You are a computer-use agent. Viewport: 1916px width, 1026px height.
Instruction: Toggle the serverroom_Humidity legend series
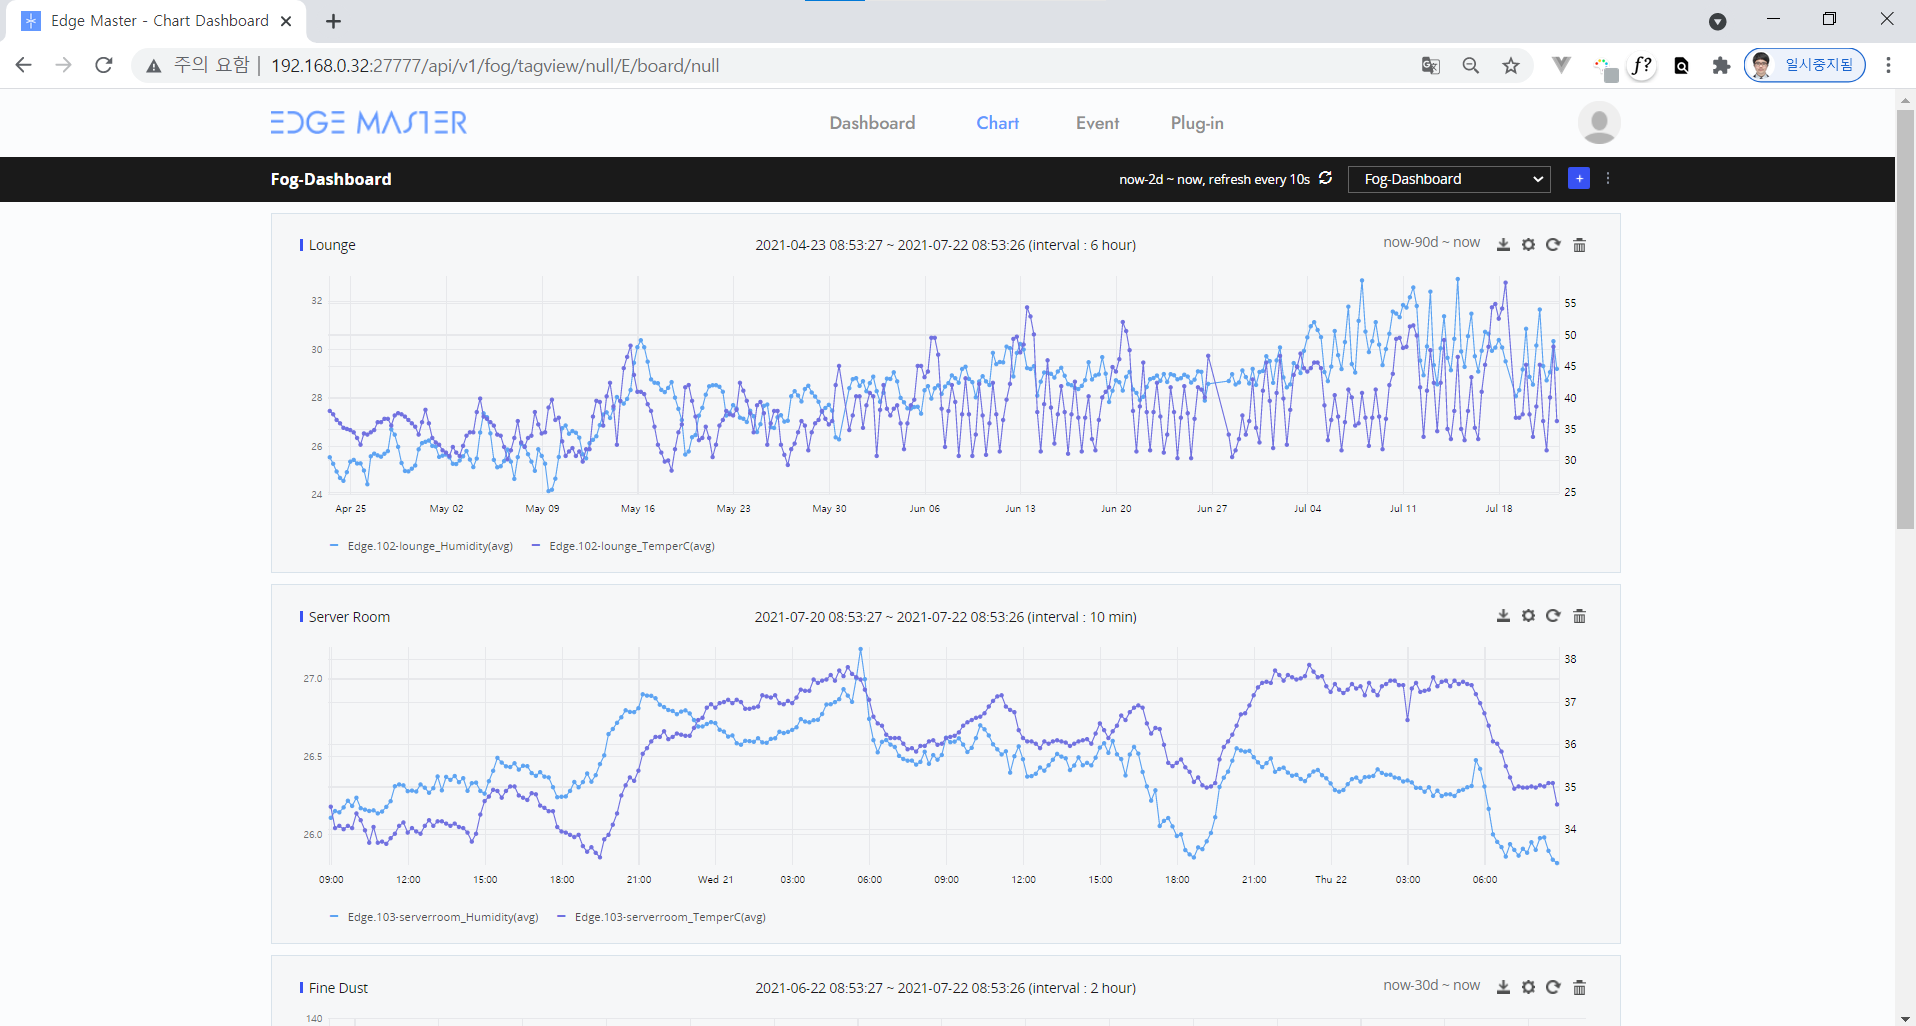(434, 917)
